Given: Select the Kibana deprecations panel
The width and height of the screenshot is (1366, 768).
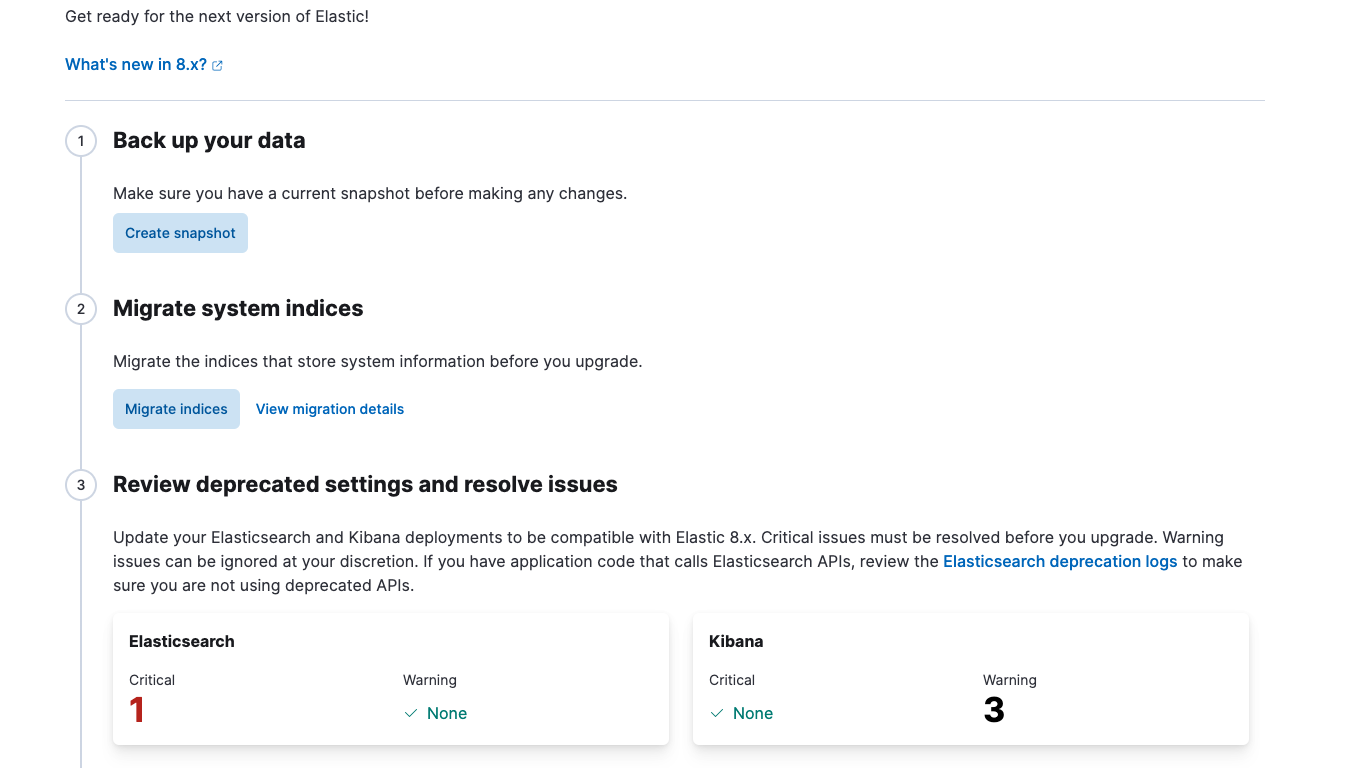Looking at the screenshot, I should click(969, 678).
